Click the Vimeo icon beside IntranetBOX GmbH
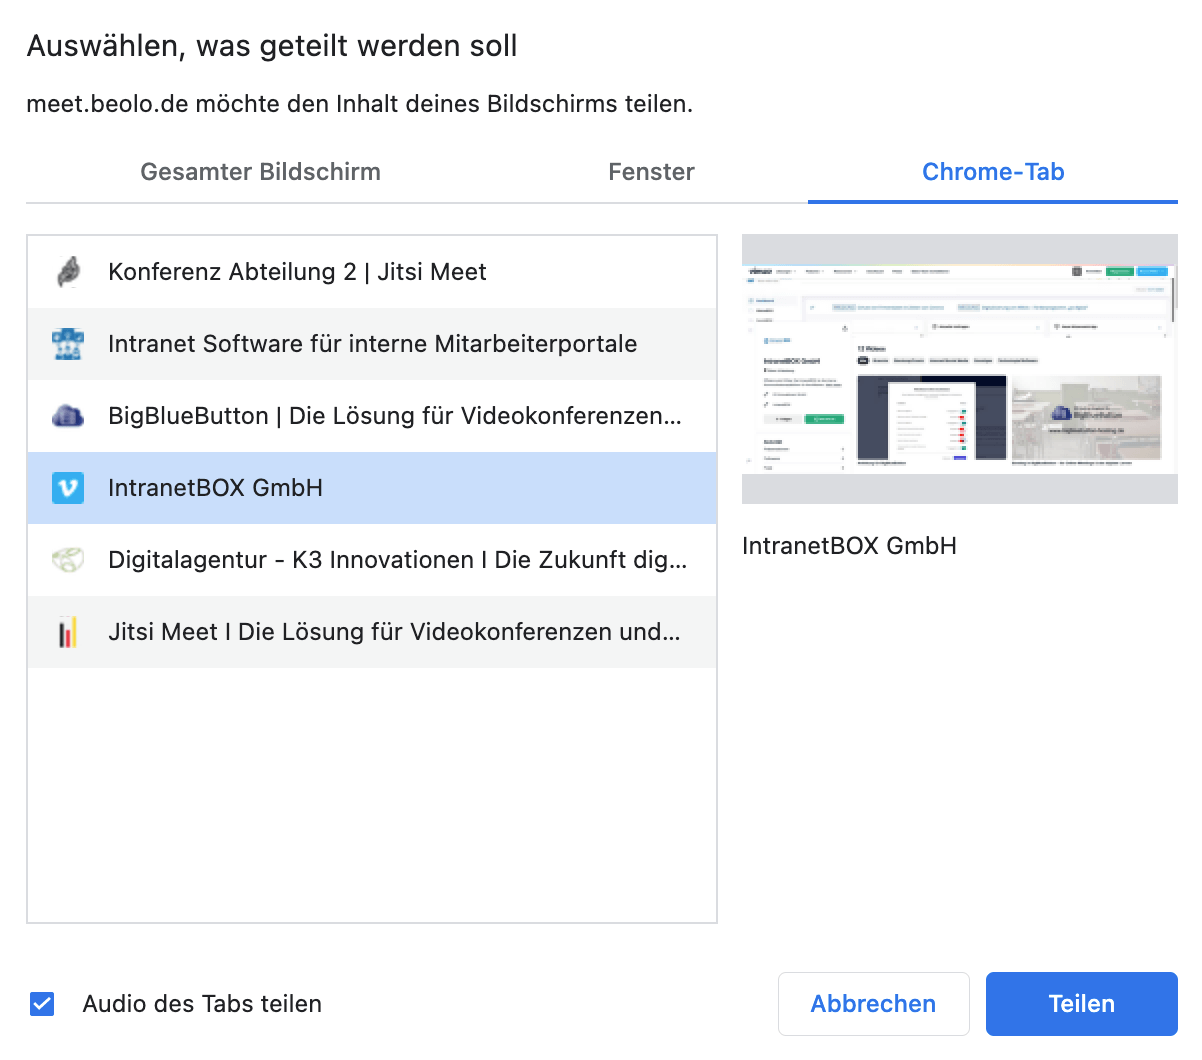 click(68, 488)
